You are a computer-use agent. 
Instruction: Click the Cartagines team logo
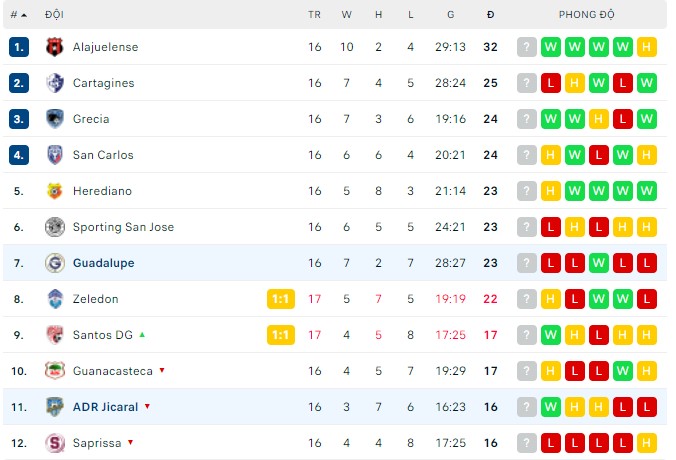(x=55, y=83)
